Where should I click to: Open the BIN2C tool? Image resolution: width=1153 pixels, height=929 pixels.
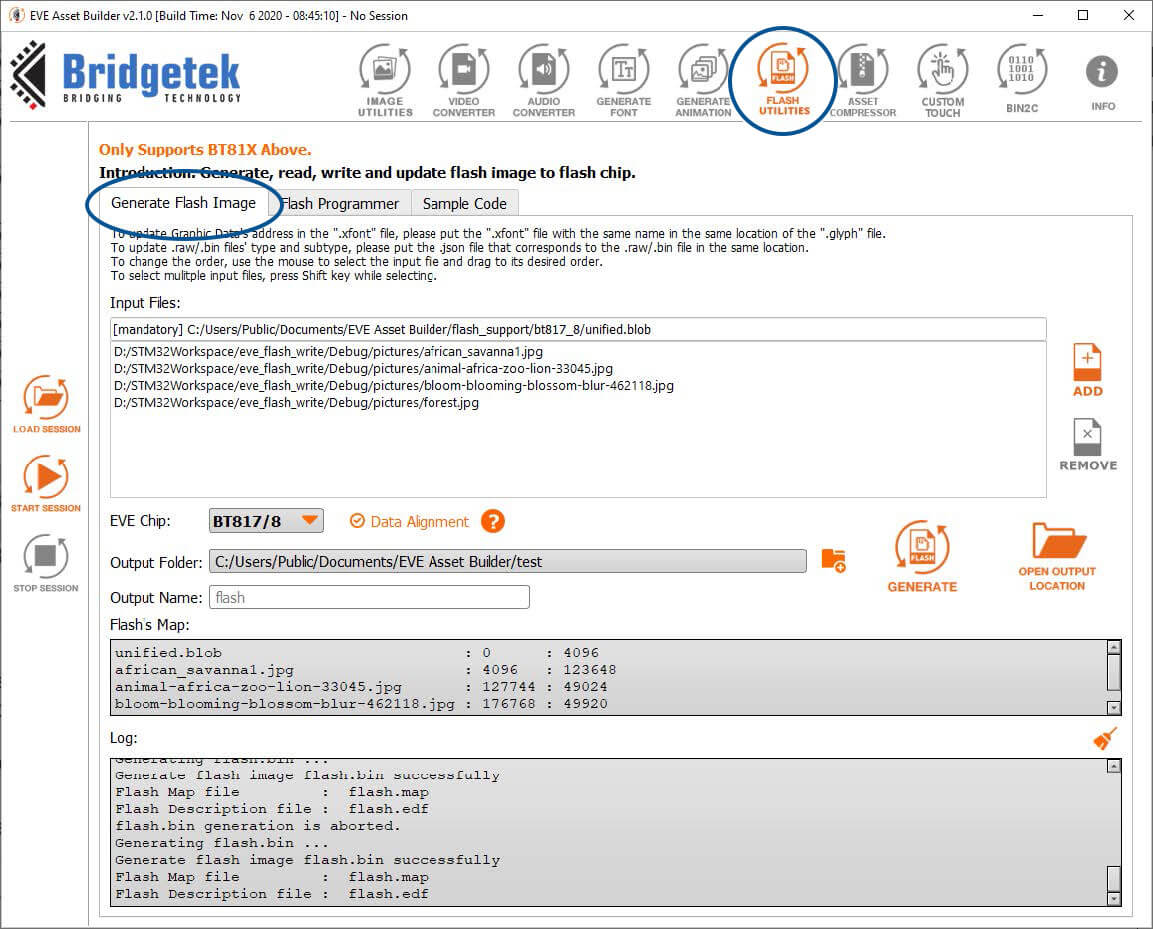tap(1021, 79)
